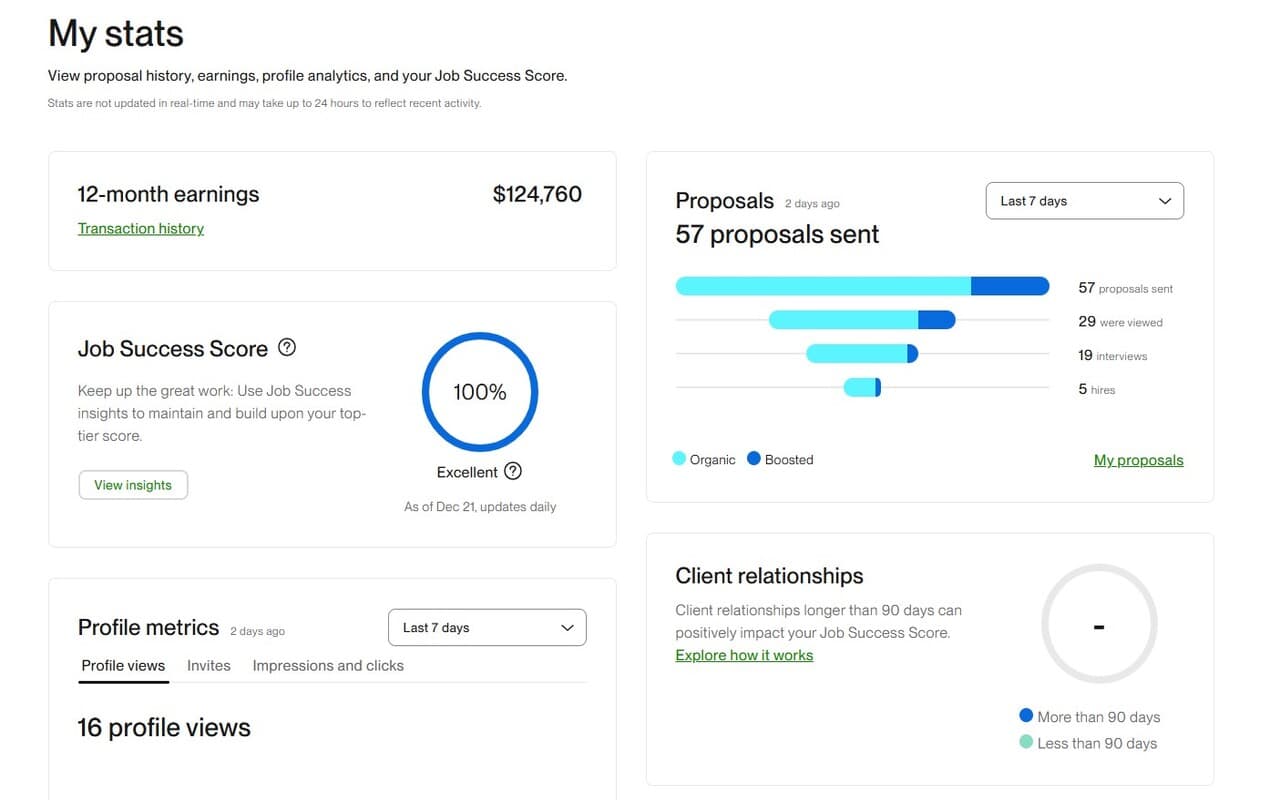Click the help icon next to Excellent rating
The image size is (1280, 800).
[x=512, y=471]
